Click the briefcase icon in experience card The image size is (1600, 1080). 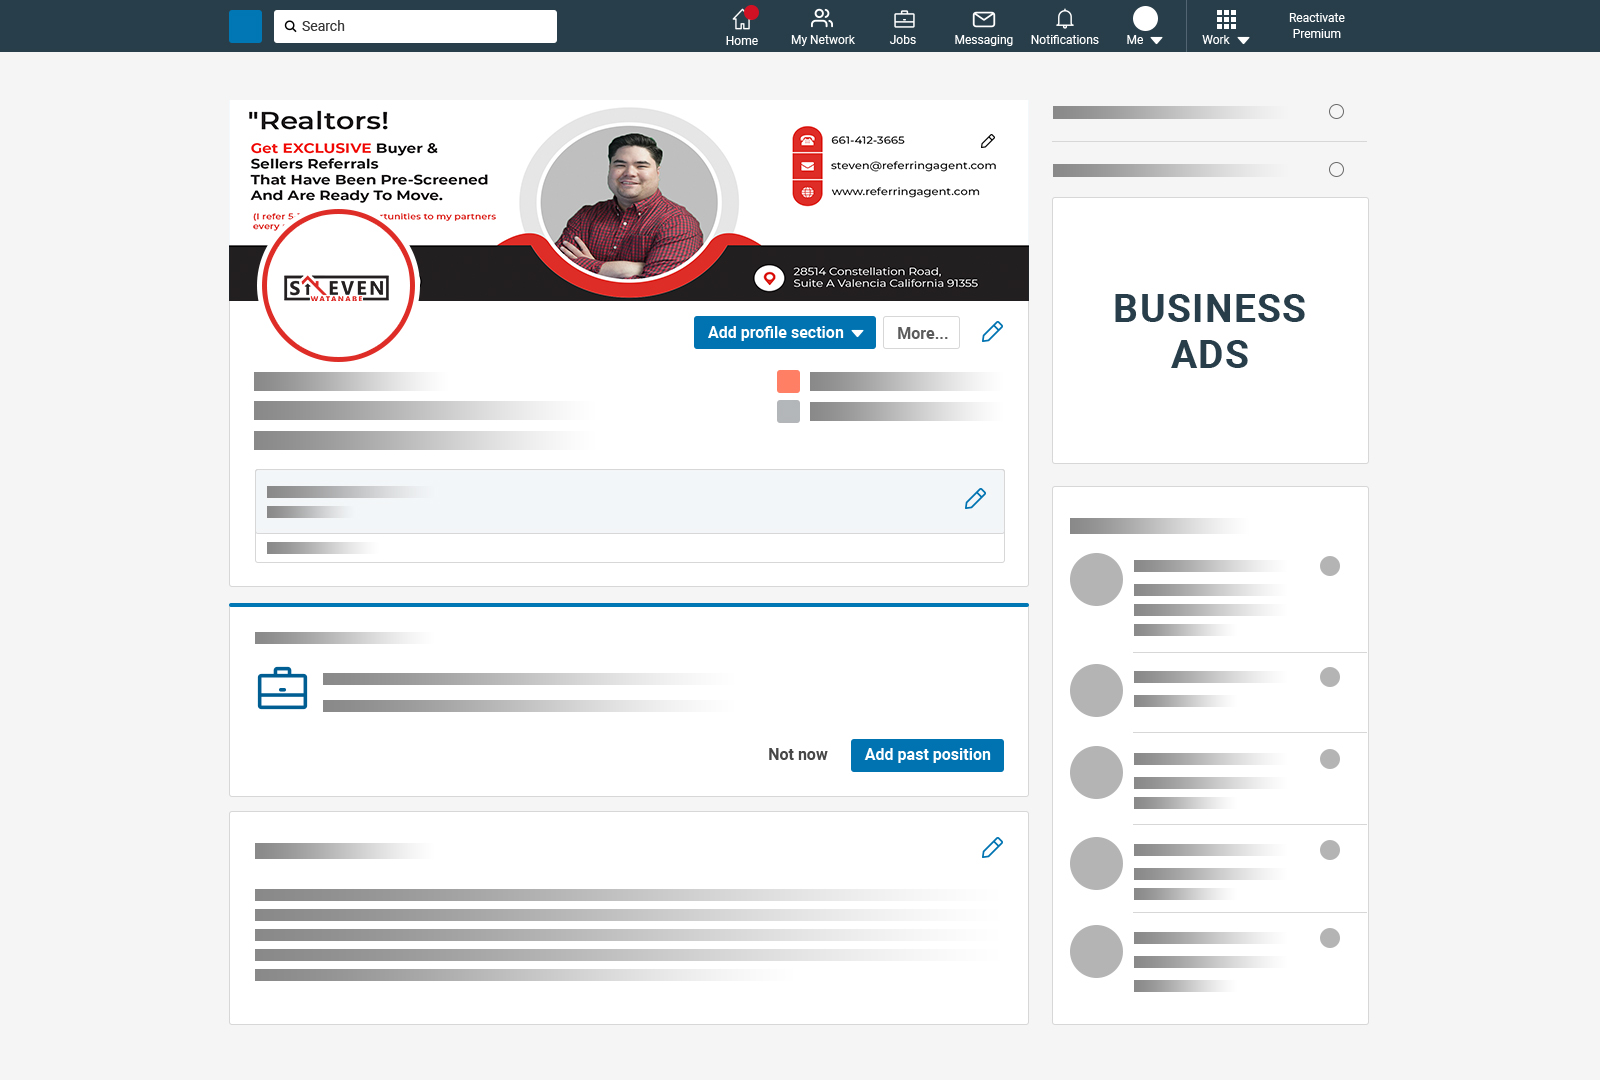[x=282, y=688]
